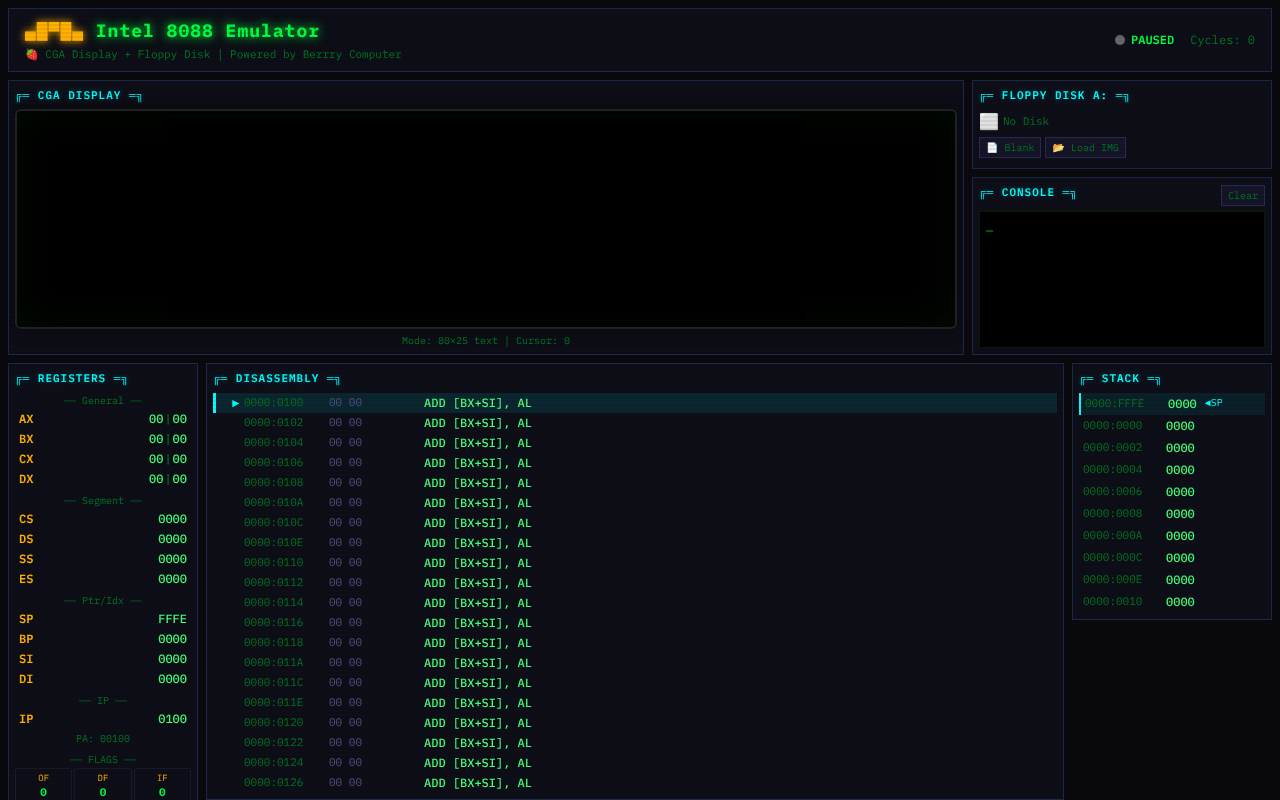The height and width of the screenshot is (800, 1280).
Task: Click the SI register value
Action: [x=172, y=659]
